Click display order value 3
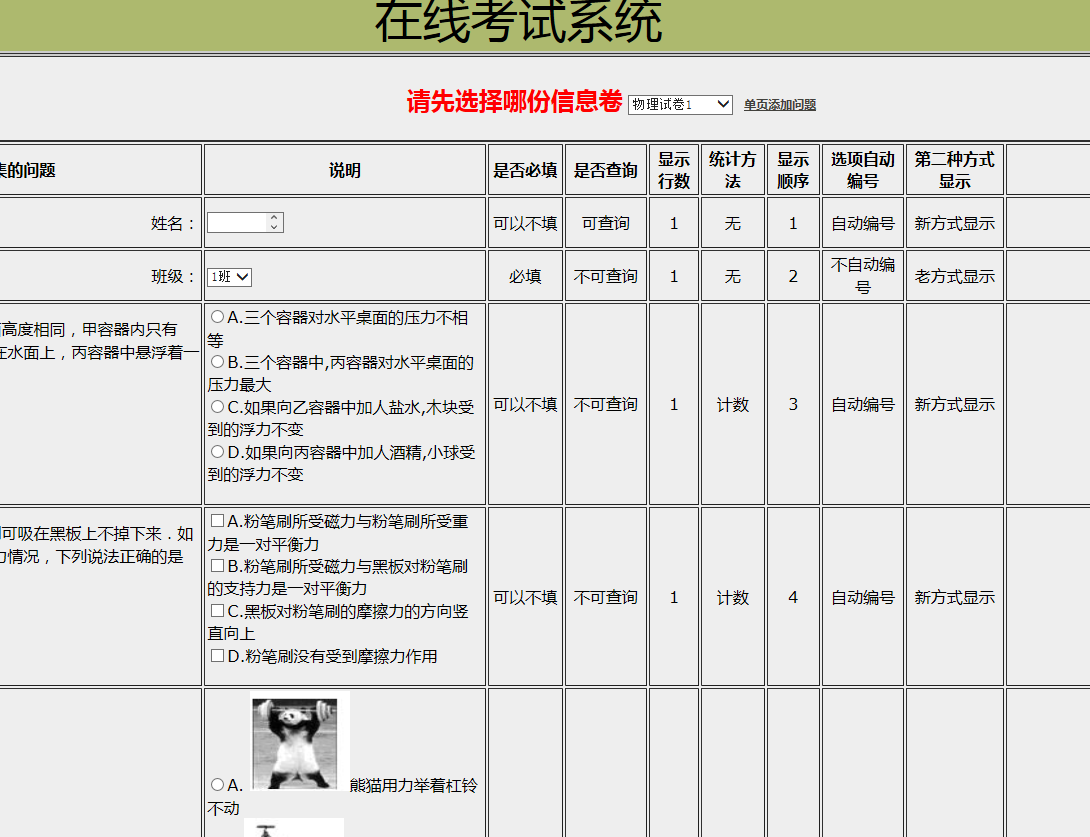This screenshot has width=1090, height=837. pyautogui.click(x=793, y=405)
